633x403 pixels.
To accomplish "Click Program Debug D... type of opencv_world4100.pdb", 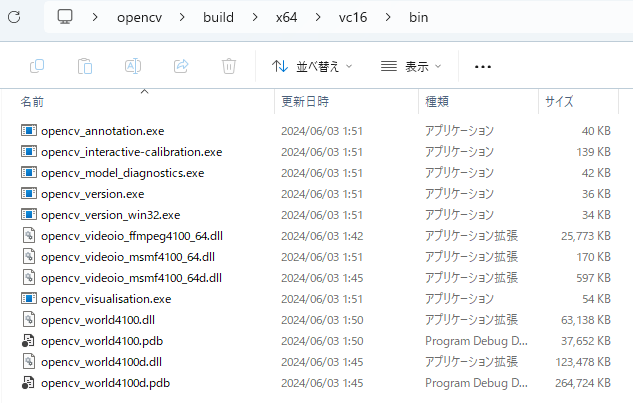I will (476, 341).
